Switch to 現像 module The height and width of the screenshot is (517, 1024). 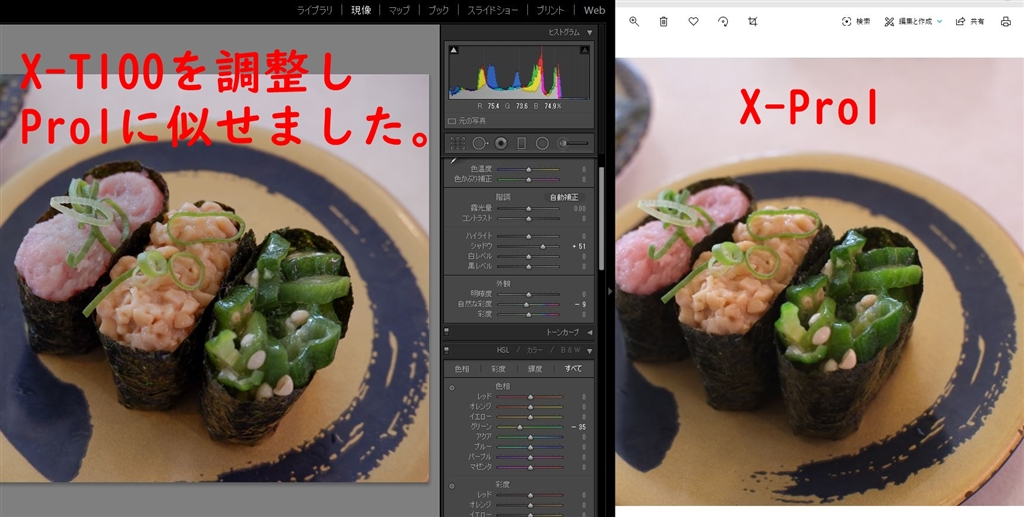360,10
